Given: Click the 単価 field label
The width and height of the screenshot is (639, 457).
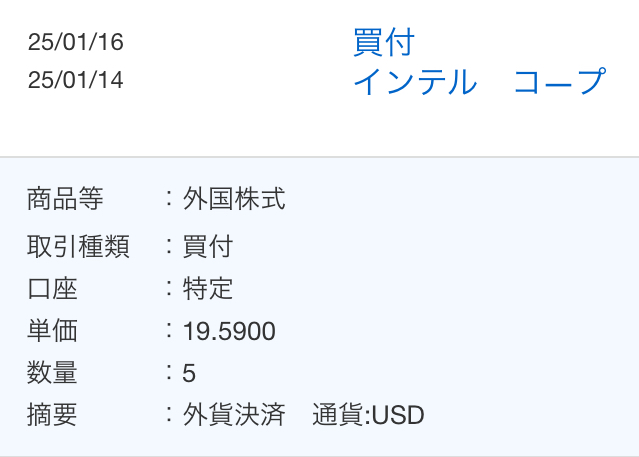Looking at the screenshot, I should click(x=52, y=331).
